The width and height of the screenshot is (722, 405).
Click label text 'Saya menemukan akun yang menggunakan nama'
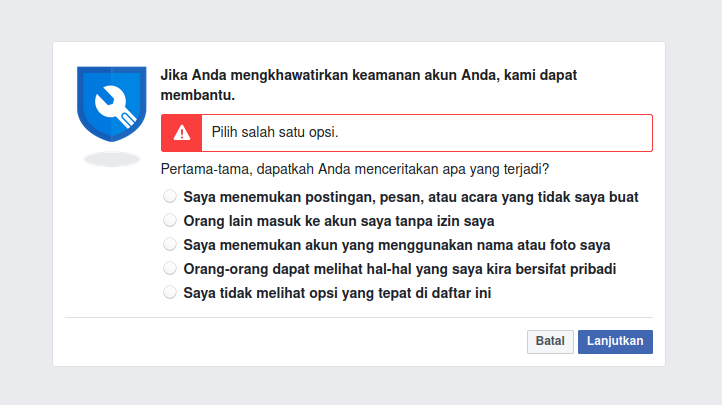pos(396,245)
